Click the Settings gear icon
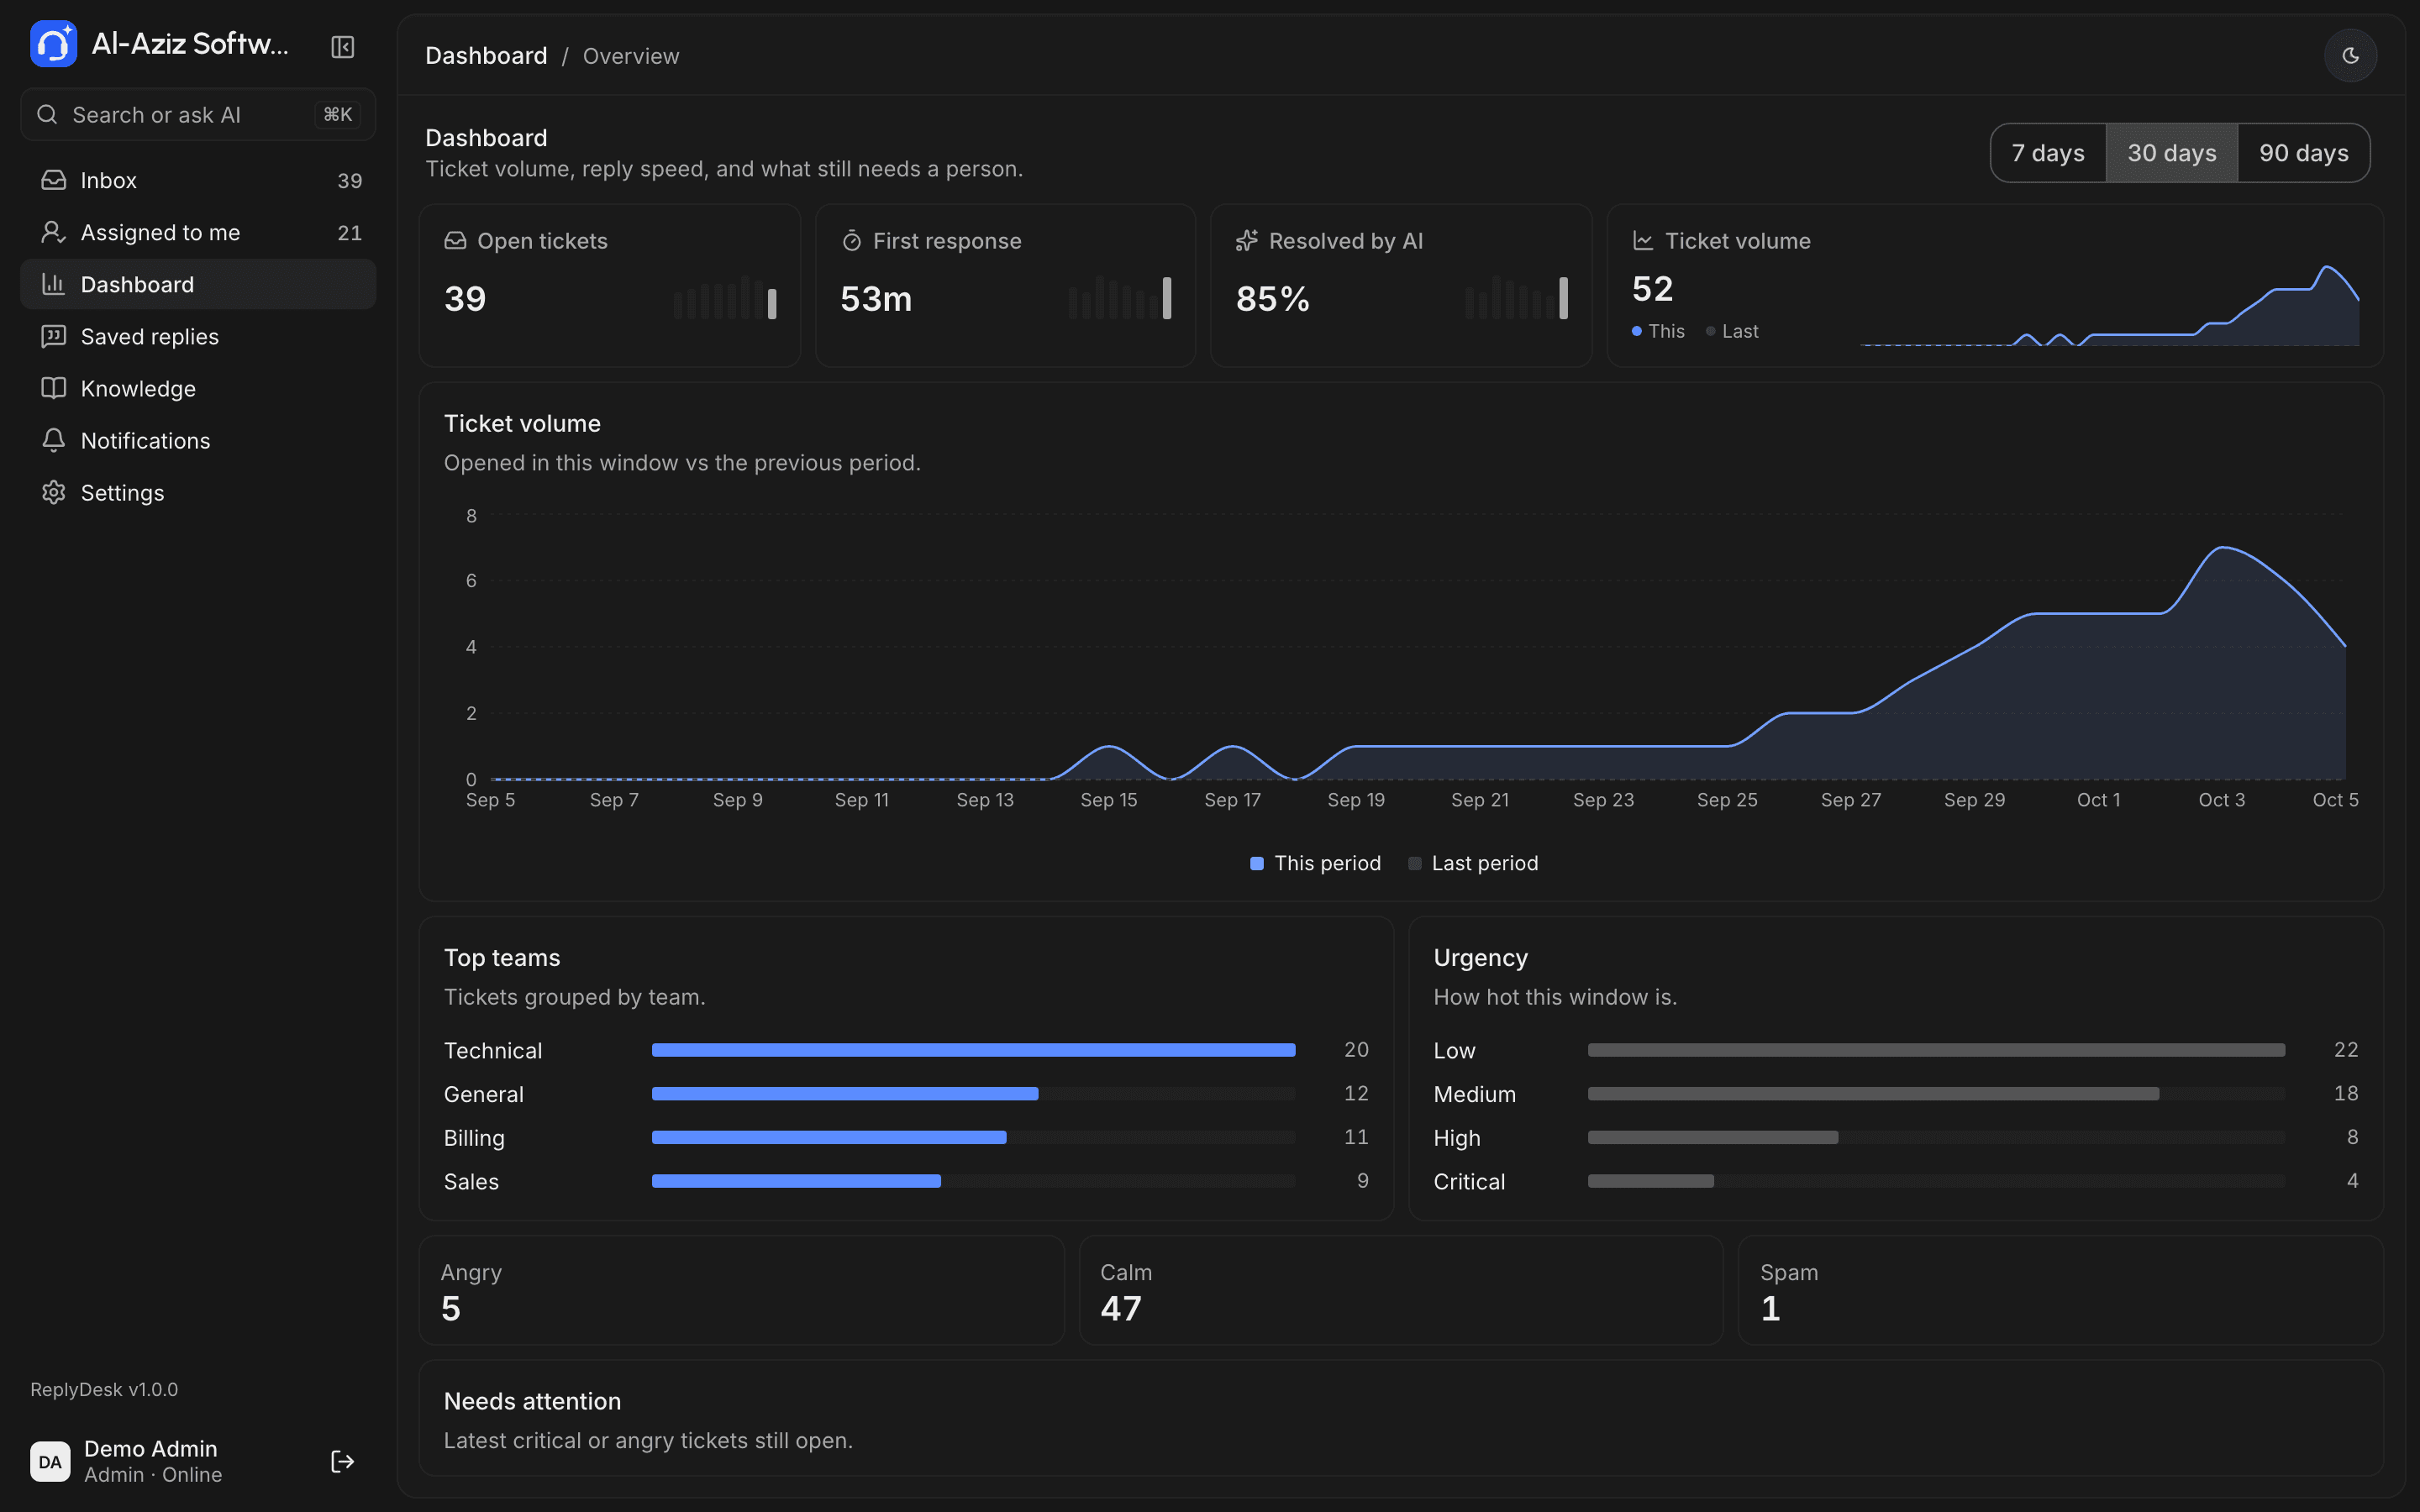 coord(53,492)
